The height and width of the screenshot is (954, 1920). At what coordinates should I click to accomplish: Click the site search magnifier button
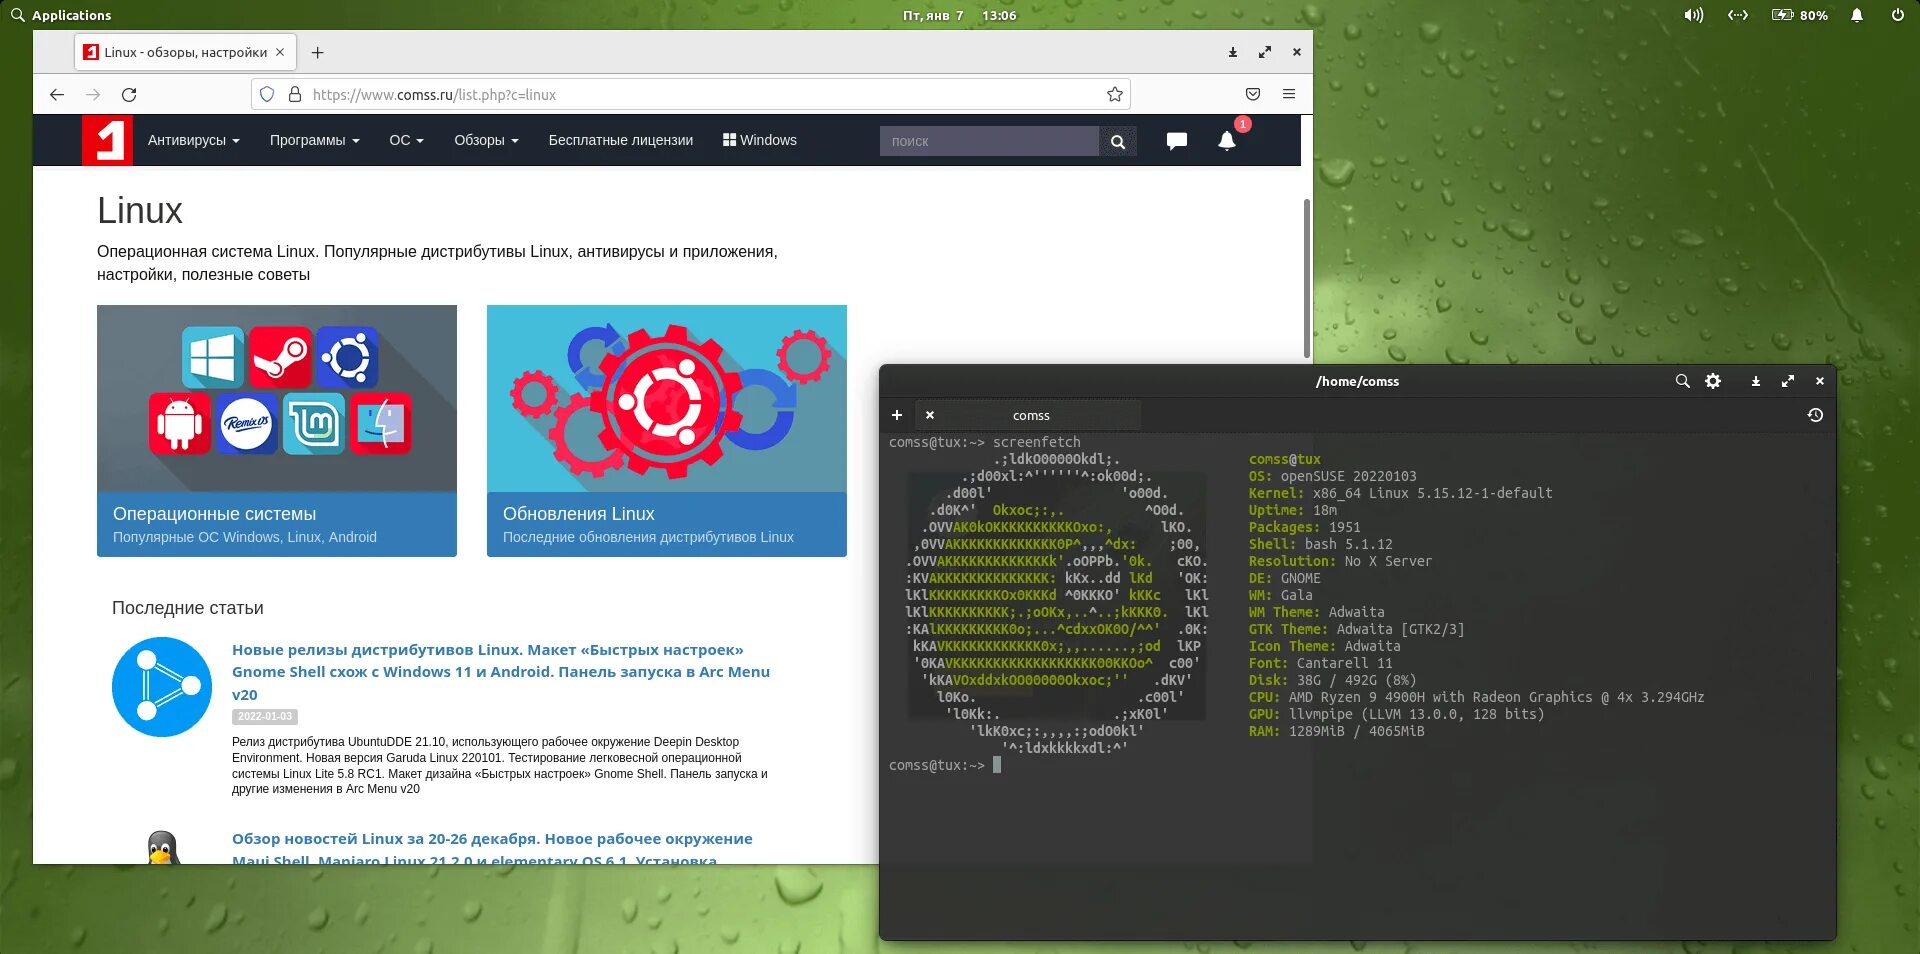pyautogui.click(x=1118, y=141)
